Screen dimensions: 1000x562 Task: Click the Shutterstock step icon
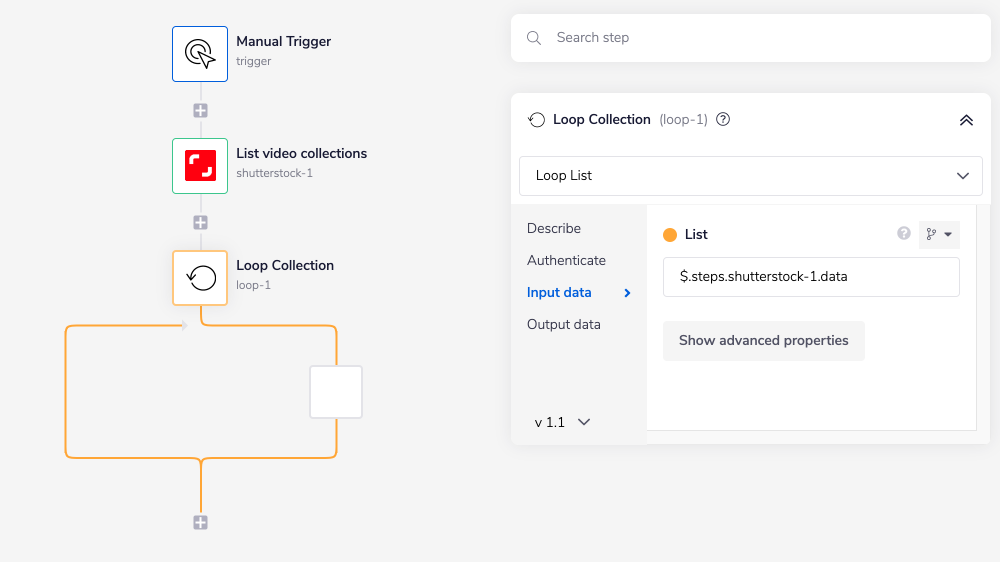pyautogui.click(x=200, y=166)
